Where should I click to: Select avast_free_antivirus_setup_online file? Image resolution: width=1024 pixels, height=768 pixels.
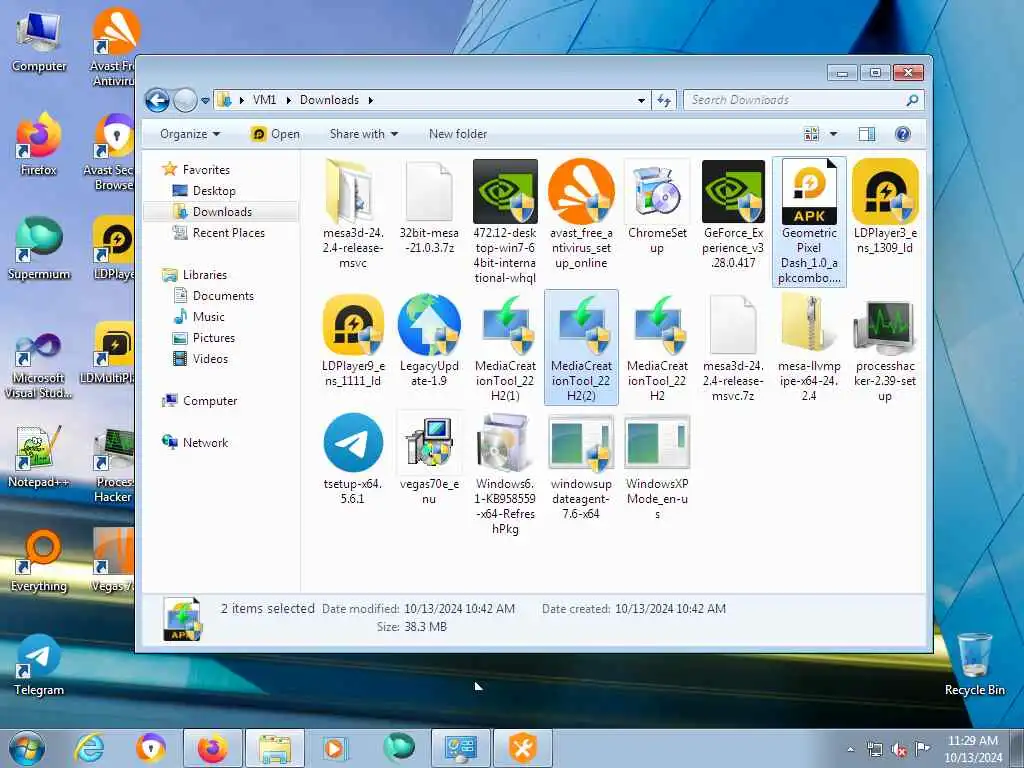581,214
